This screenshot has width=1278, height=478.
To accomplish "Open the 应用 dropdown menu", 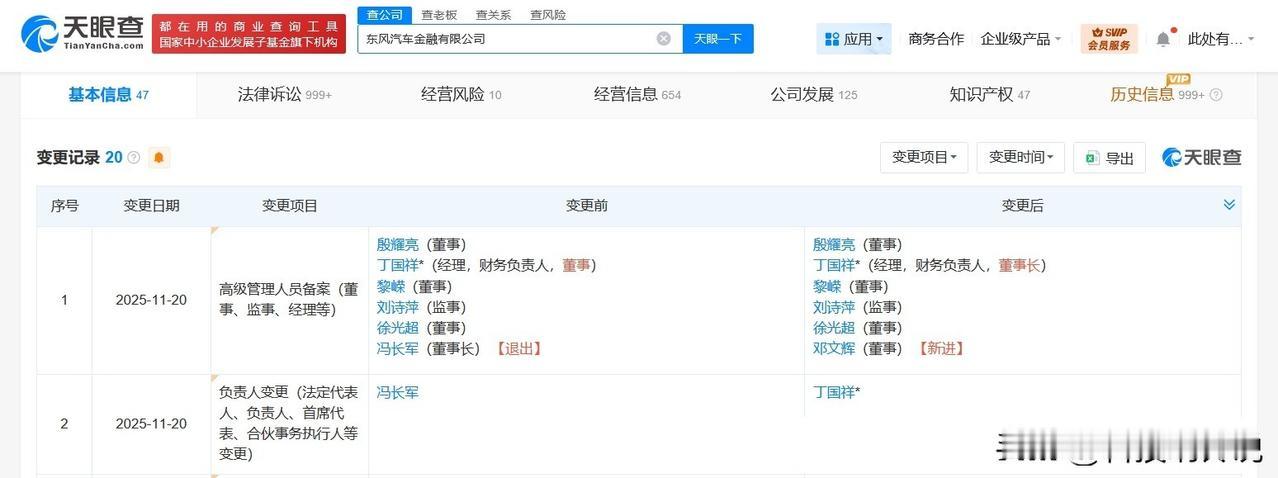I will pos(854,39).
